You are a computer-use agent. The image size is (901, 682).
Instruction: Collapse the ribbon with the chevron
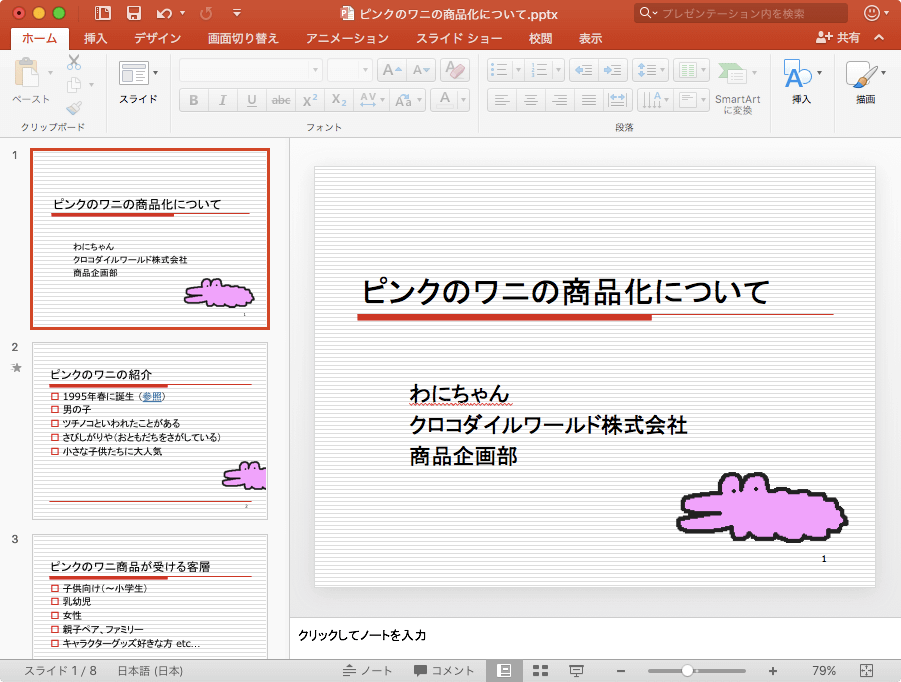point(879,38)
